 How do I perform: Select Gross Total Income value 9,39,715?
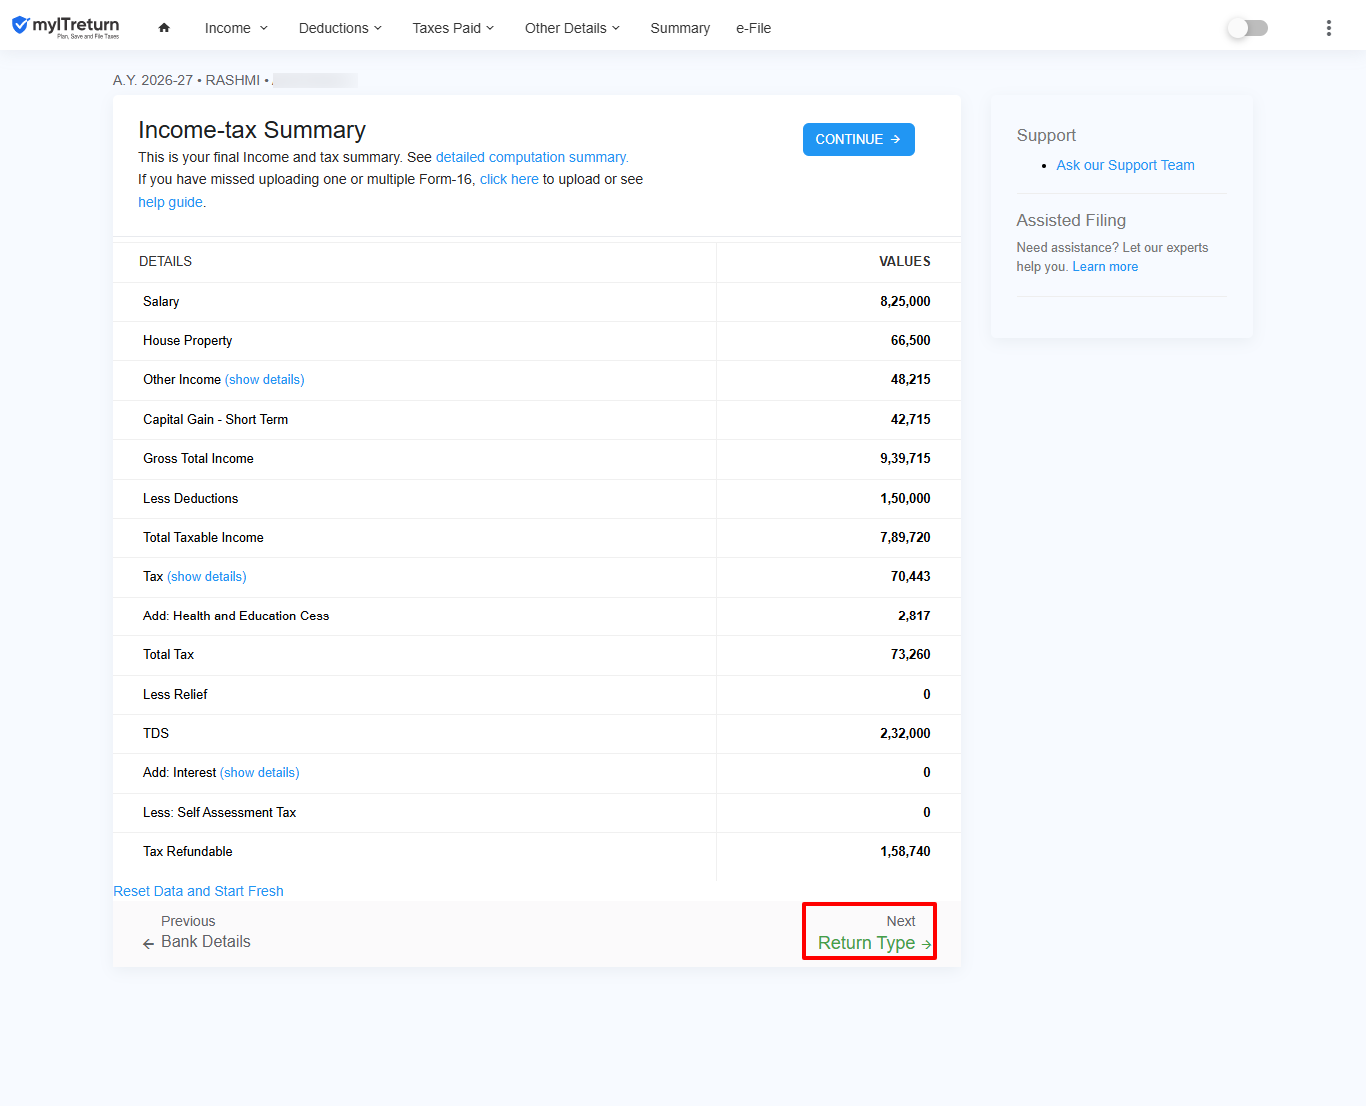tap(905, 459)
